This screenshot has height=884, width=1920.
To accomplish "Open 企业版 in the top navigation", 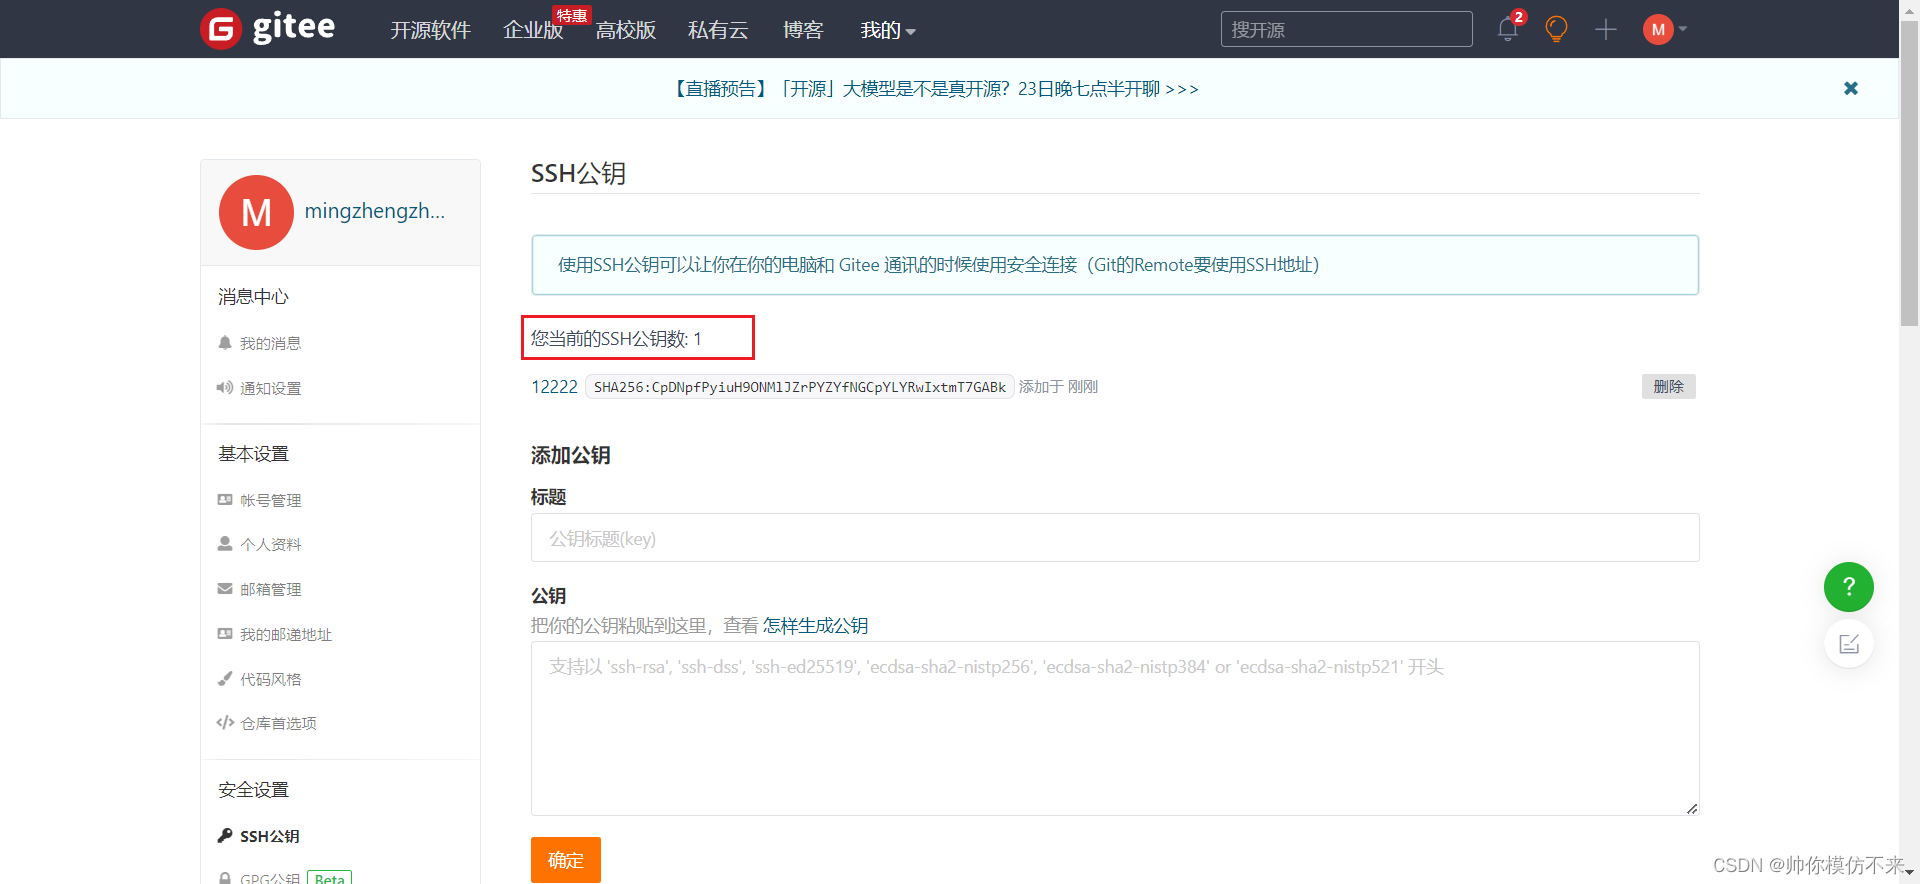I will pyautogui.click(x=533, y=30).
